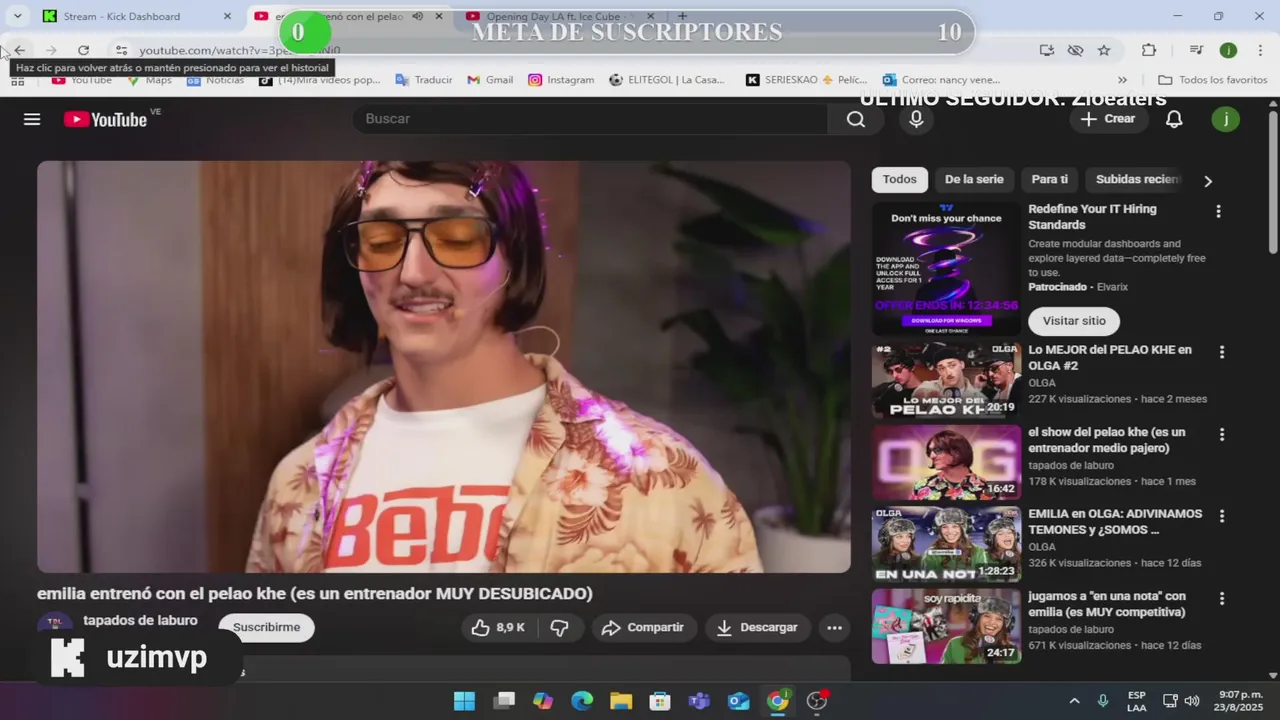The height and width of the screenshot is (720, 1280).
Task: Open site information icon in address bar
Action: pos(120,50)
